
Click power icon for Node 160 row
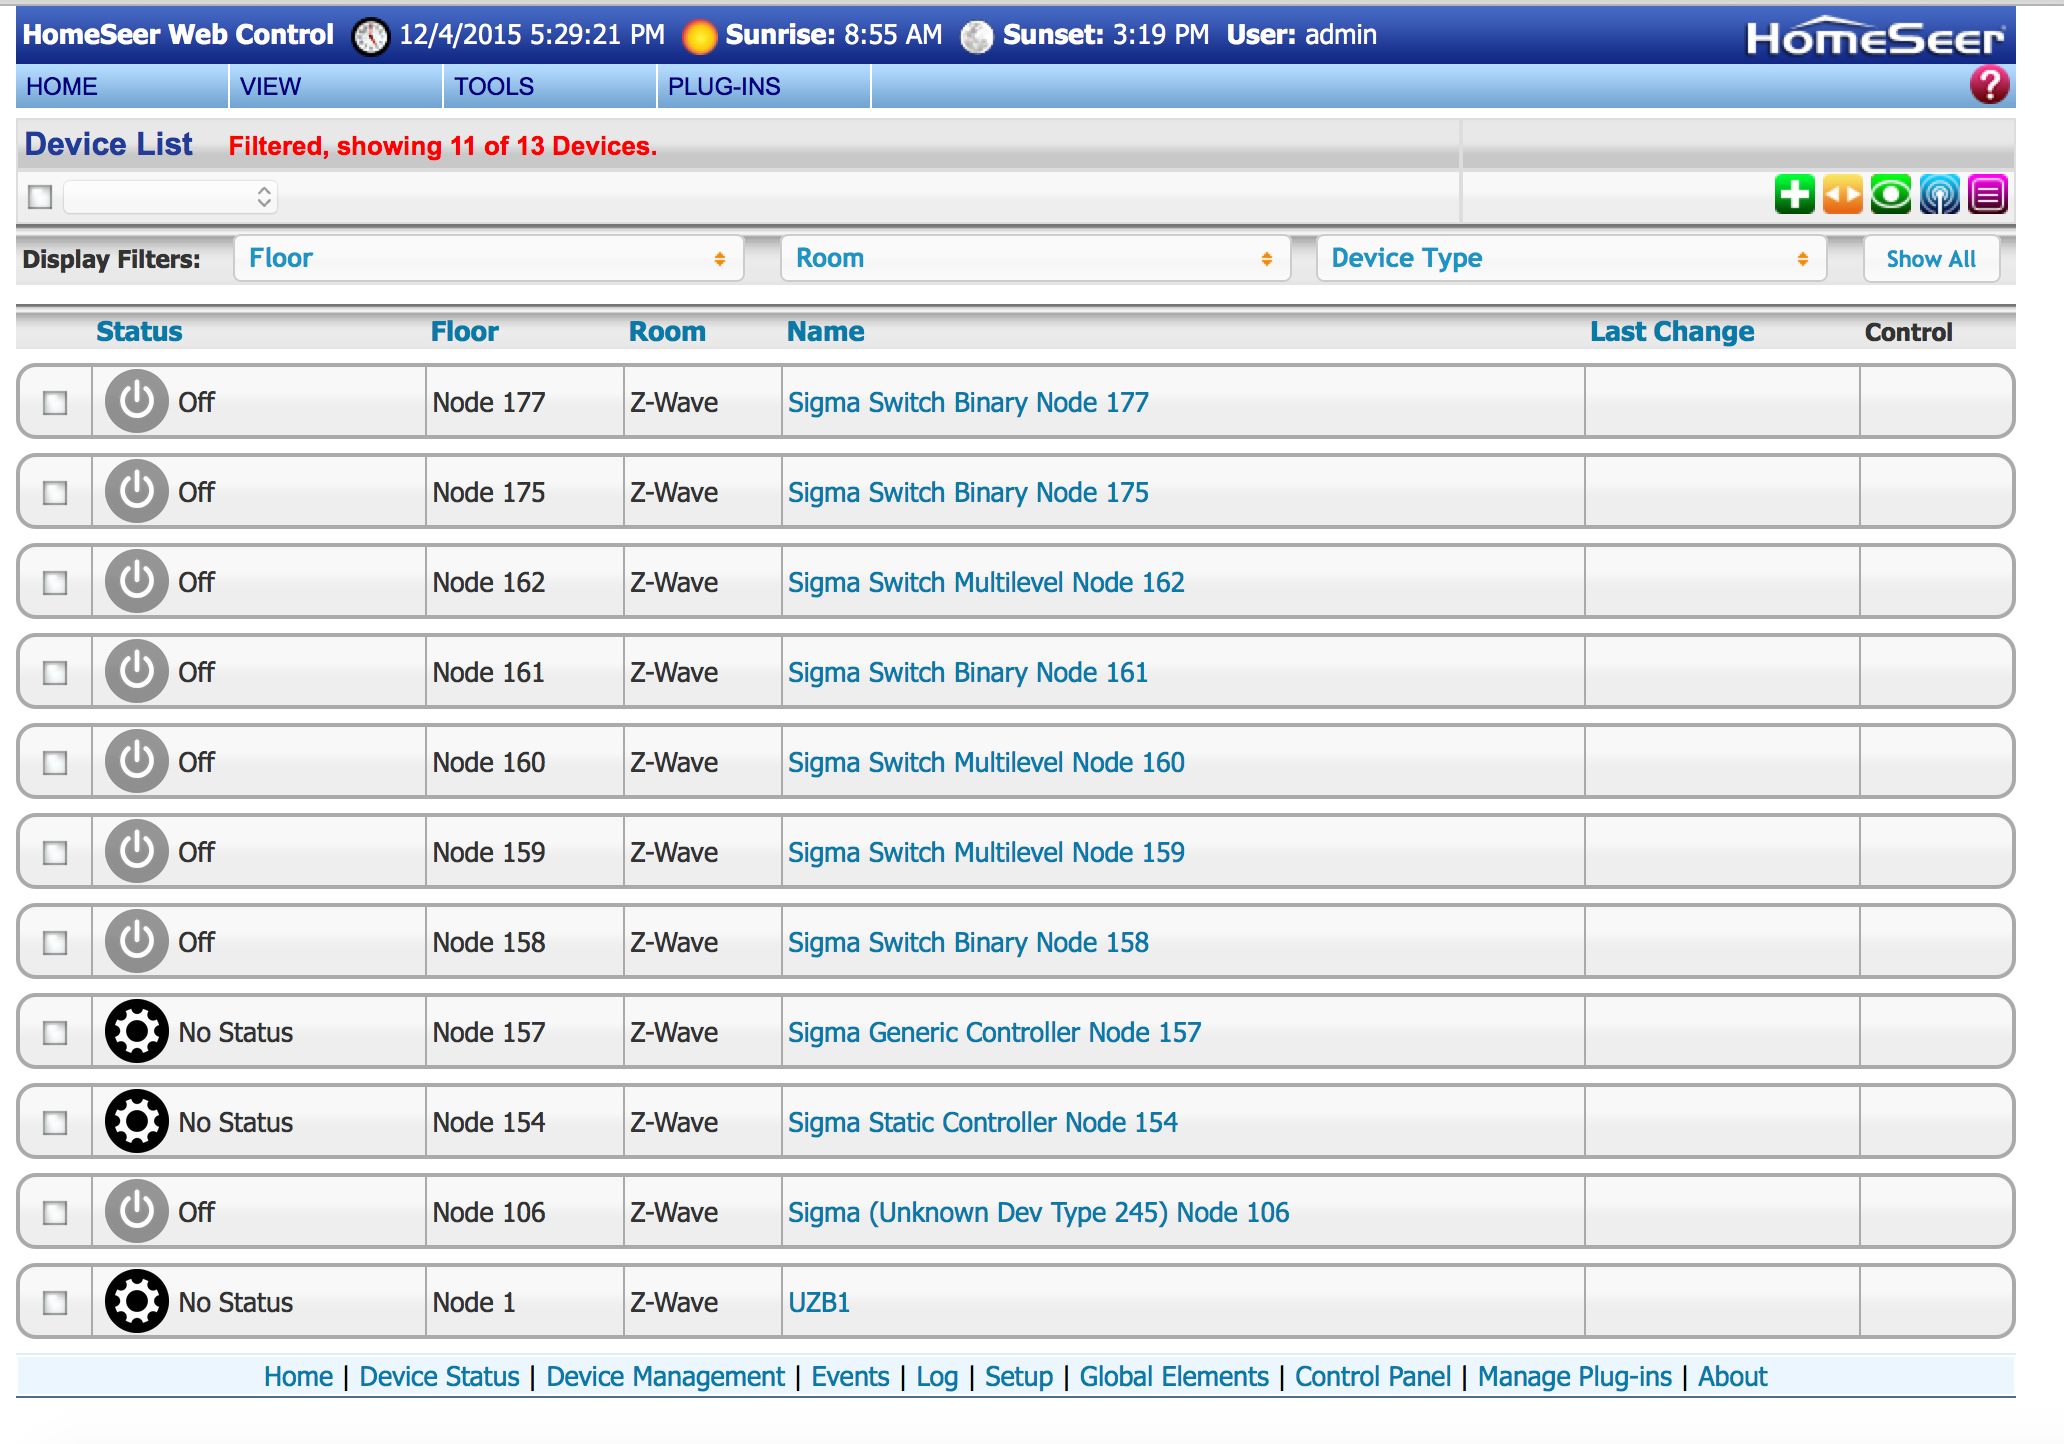pos(137,761)
